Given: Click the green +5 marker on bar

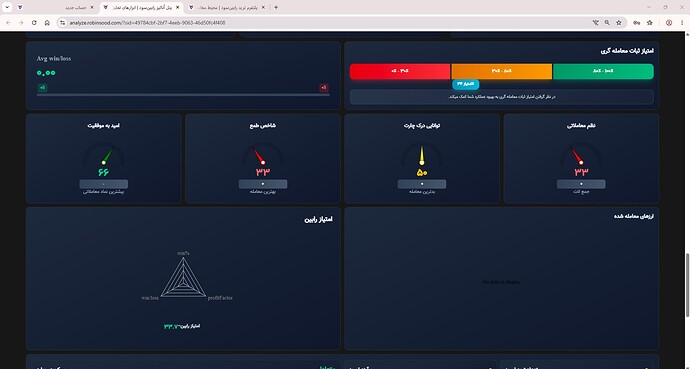Looking at the screenshot, I should coord(42,88).
